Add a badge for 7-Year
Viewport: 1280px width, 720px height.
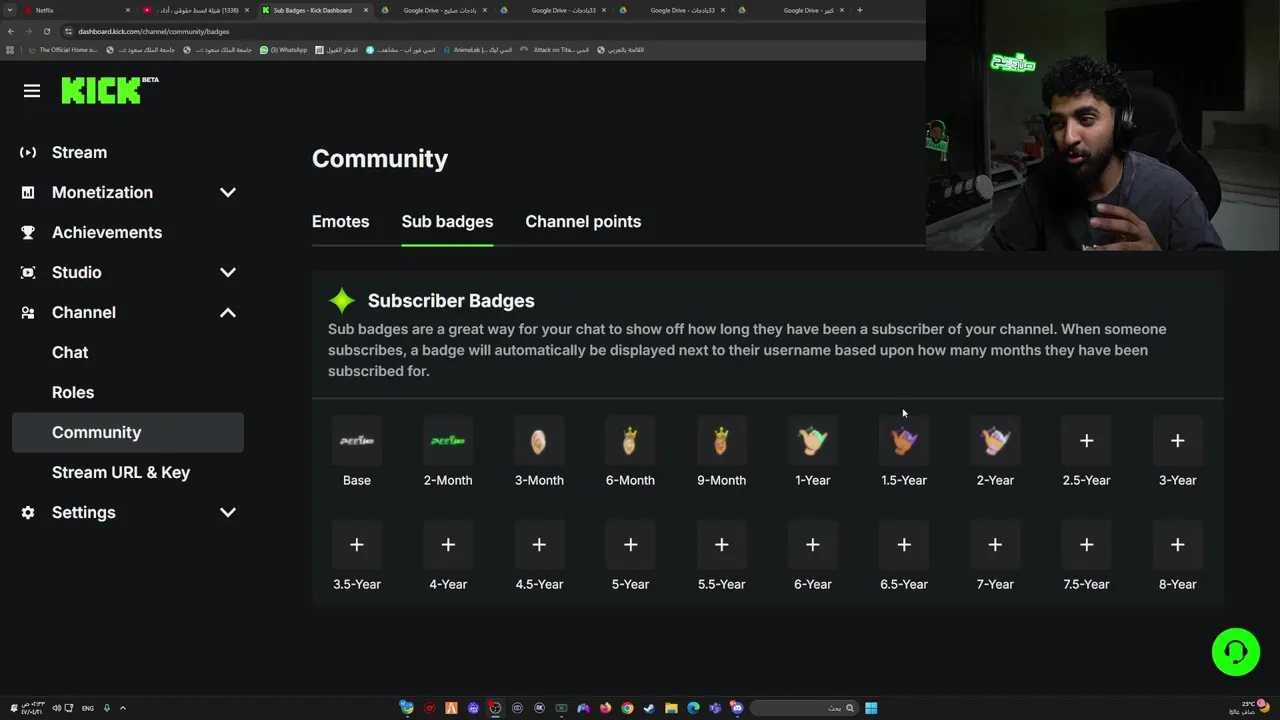click(995, 544)
